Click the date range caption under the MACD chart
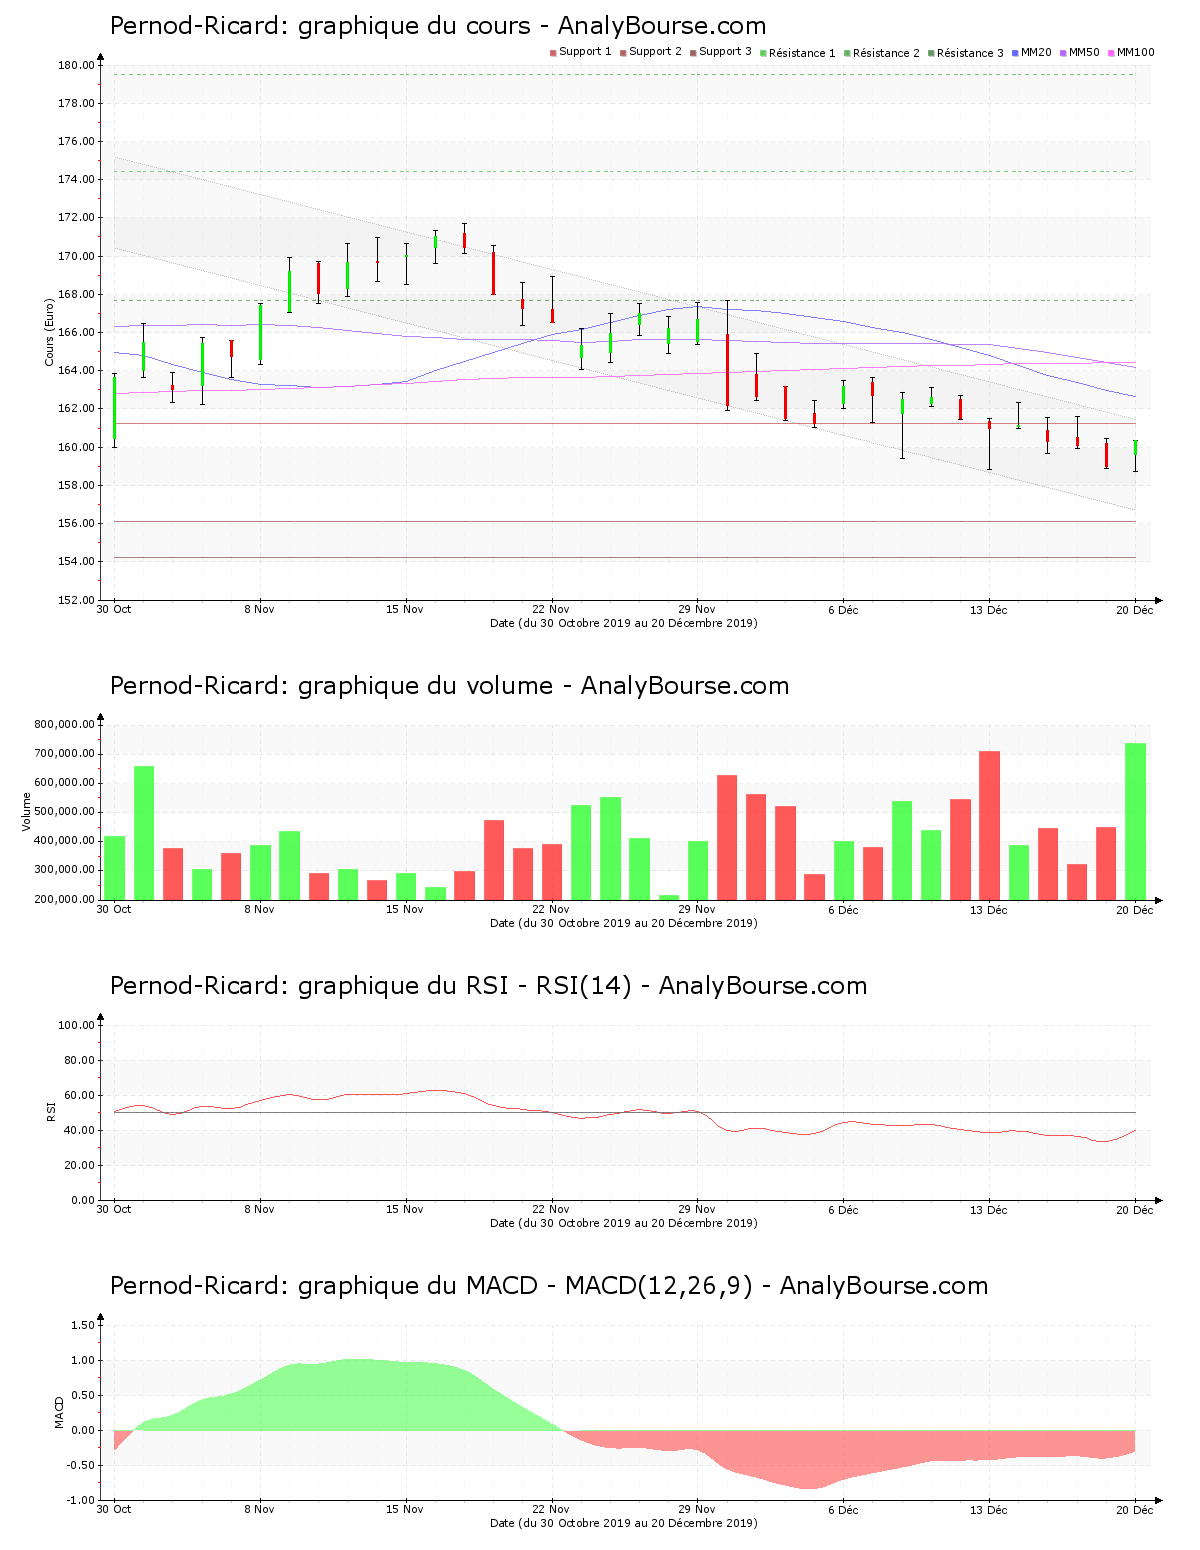 [624, 1523]
